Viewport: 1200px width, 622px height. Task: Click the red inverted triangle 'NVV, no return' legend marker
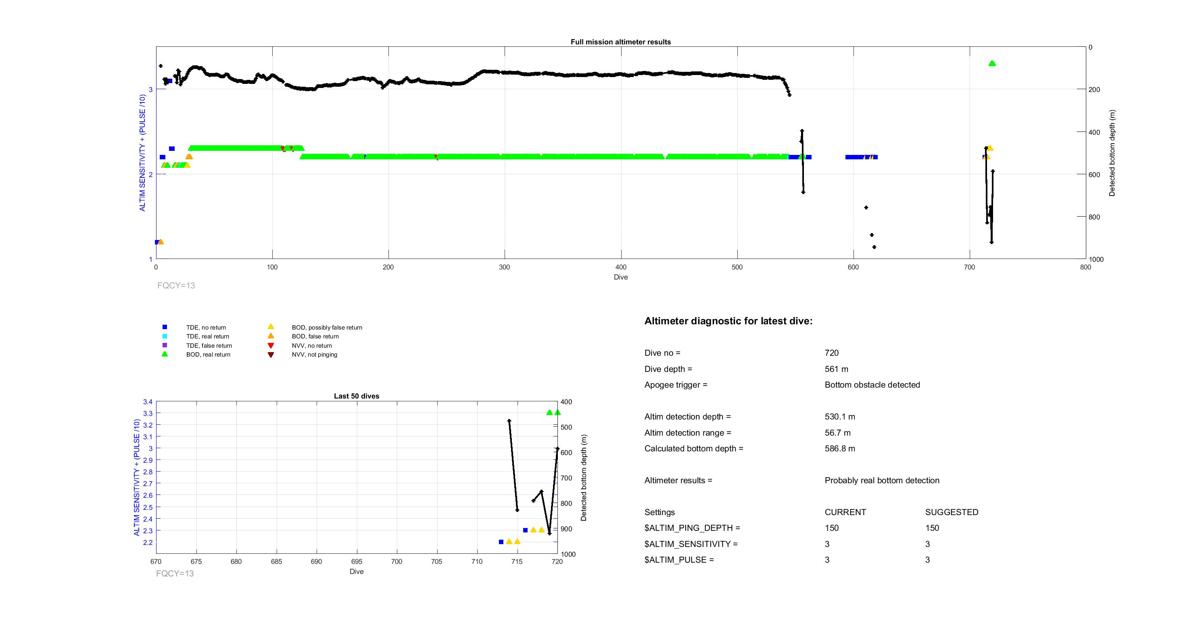(x=270, y=345)
